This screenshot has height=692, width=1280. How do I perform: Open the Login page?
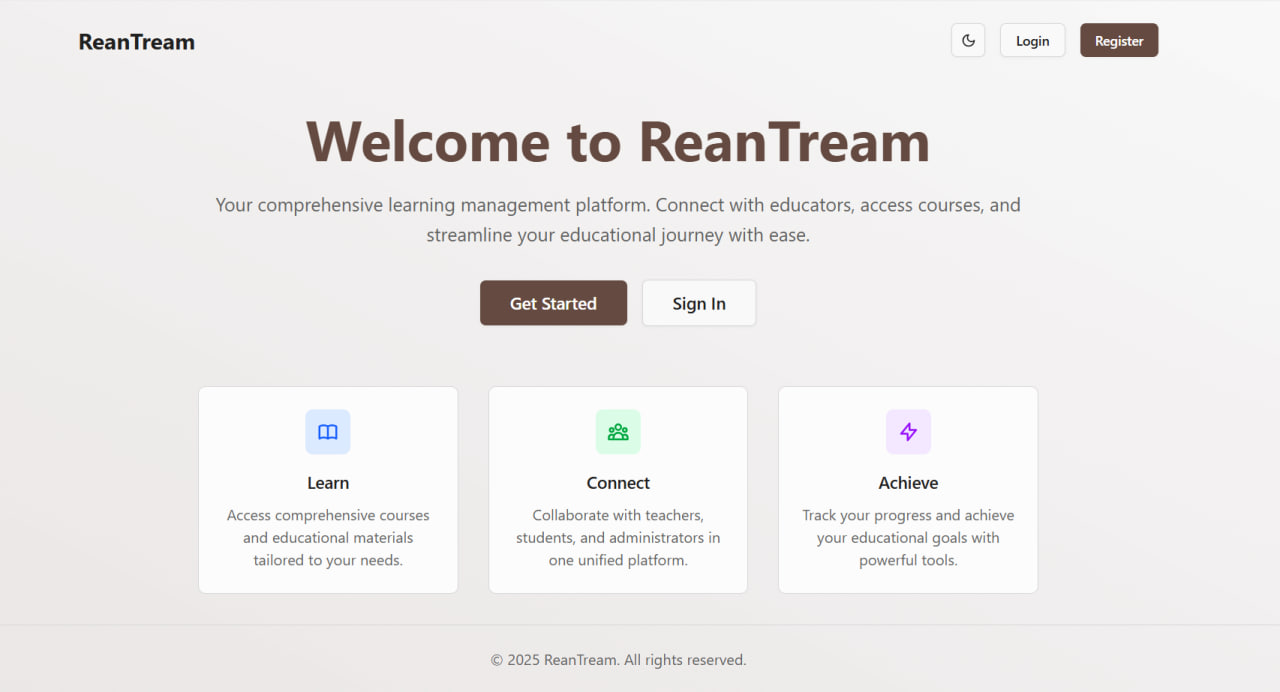coord(1032,40)
